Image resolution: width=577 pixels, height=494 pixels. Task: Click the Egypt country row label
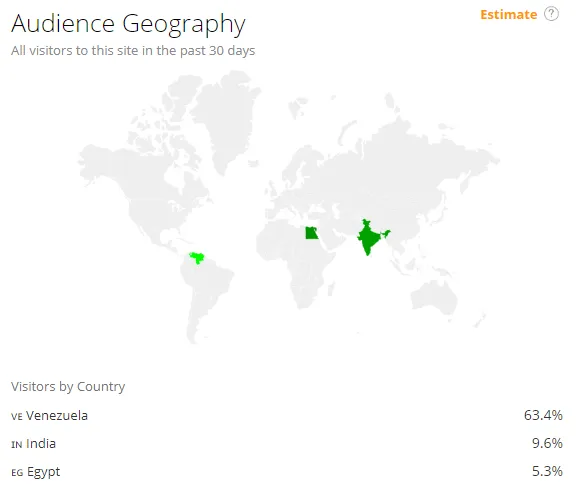(x=43, y=472)
